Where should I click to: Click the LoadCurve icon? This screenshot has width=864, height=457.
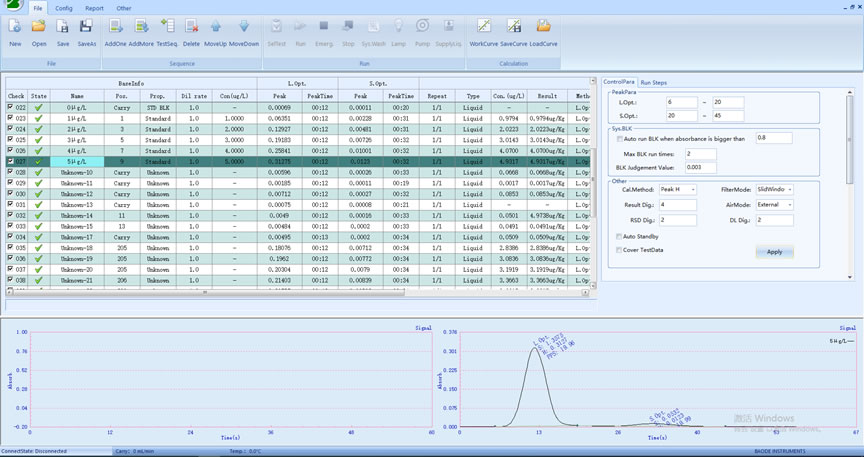543,26
